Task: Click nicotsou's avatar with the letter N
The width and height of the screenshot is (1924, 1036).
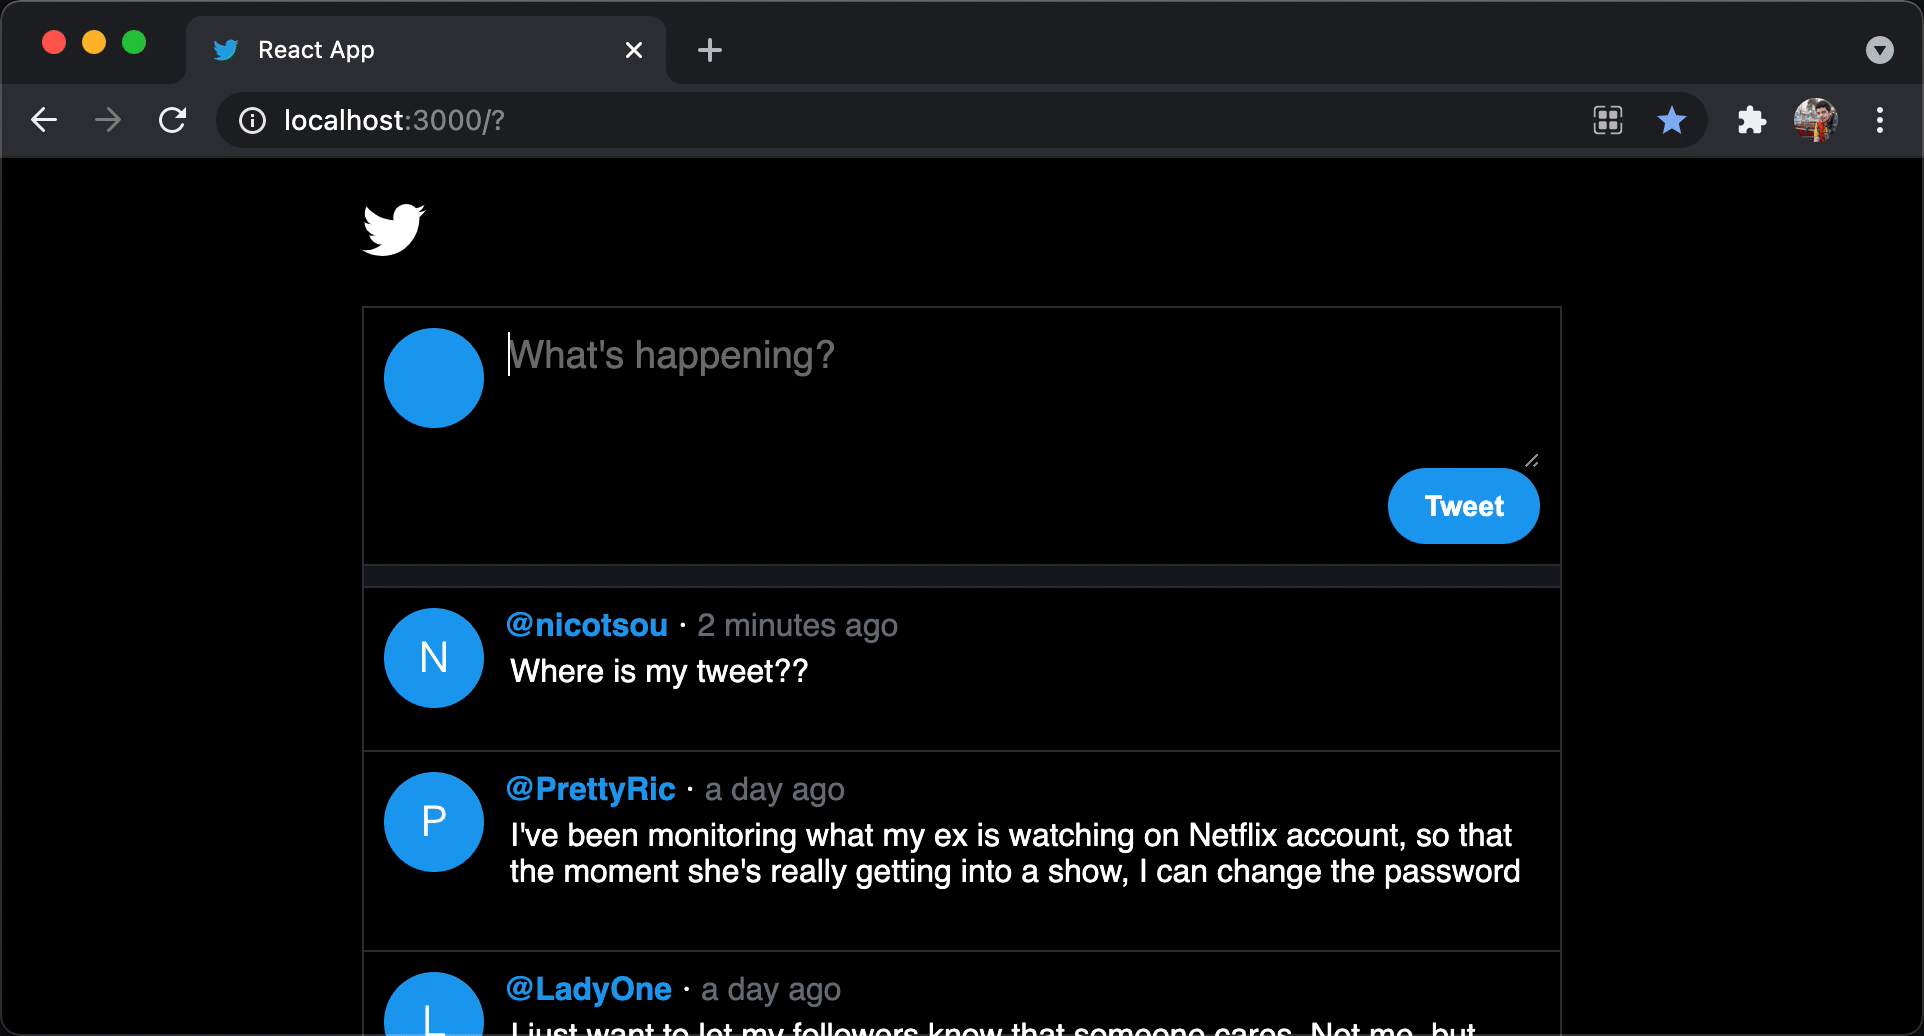Action: [x=433, y=657]
